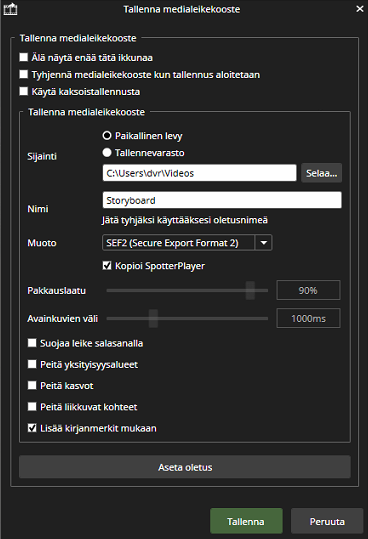368x539 pixels.
Task: Click the Pakkauslaatu slider handle
Action: tap(250, 290)
